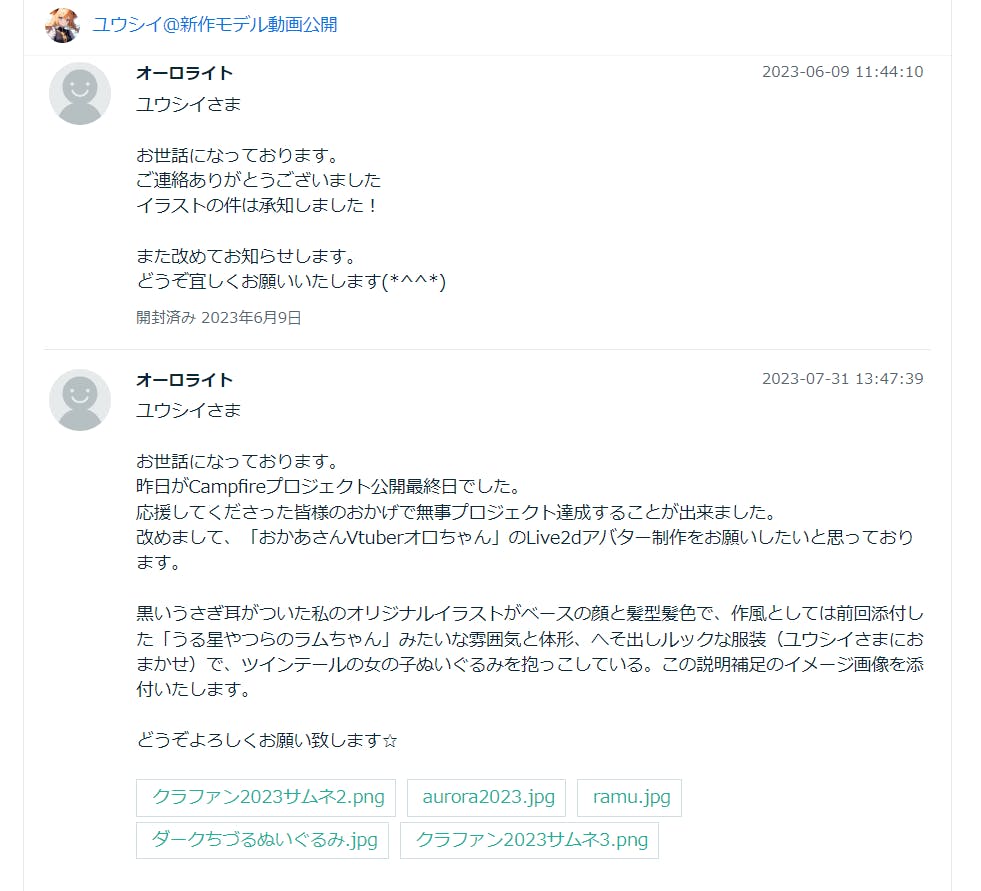Screen dimensions: 981x891
Task: Click the ユウシイ profile avatar at top
Action: [x=62, y=25]
